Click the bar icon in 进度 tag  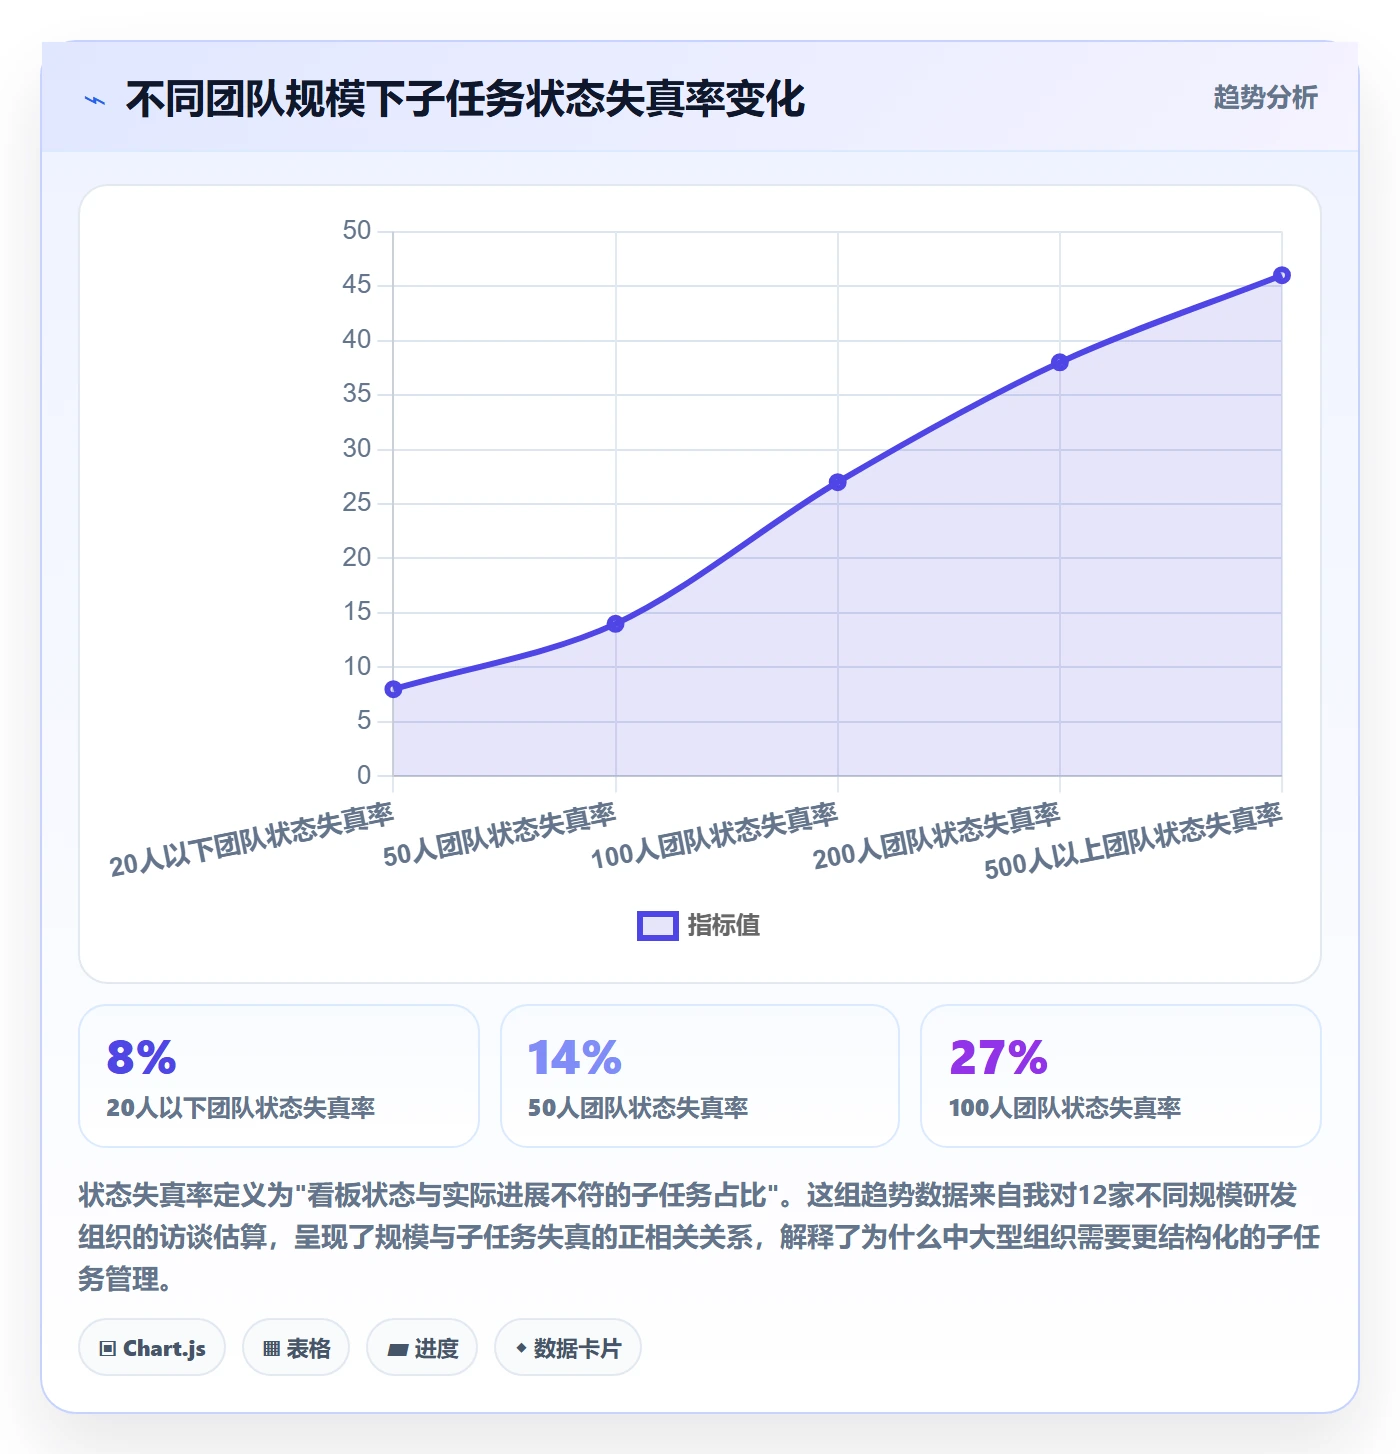(397, 1350)
